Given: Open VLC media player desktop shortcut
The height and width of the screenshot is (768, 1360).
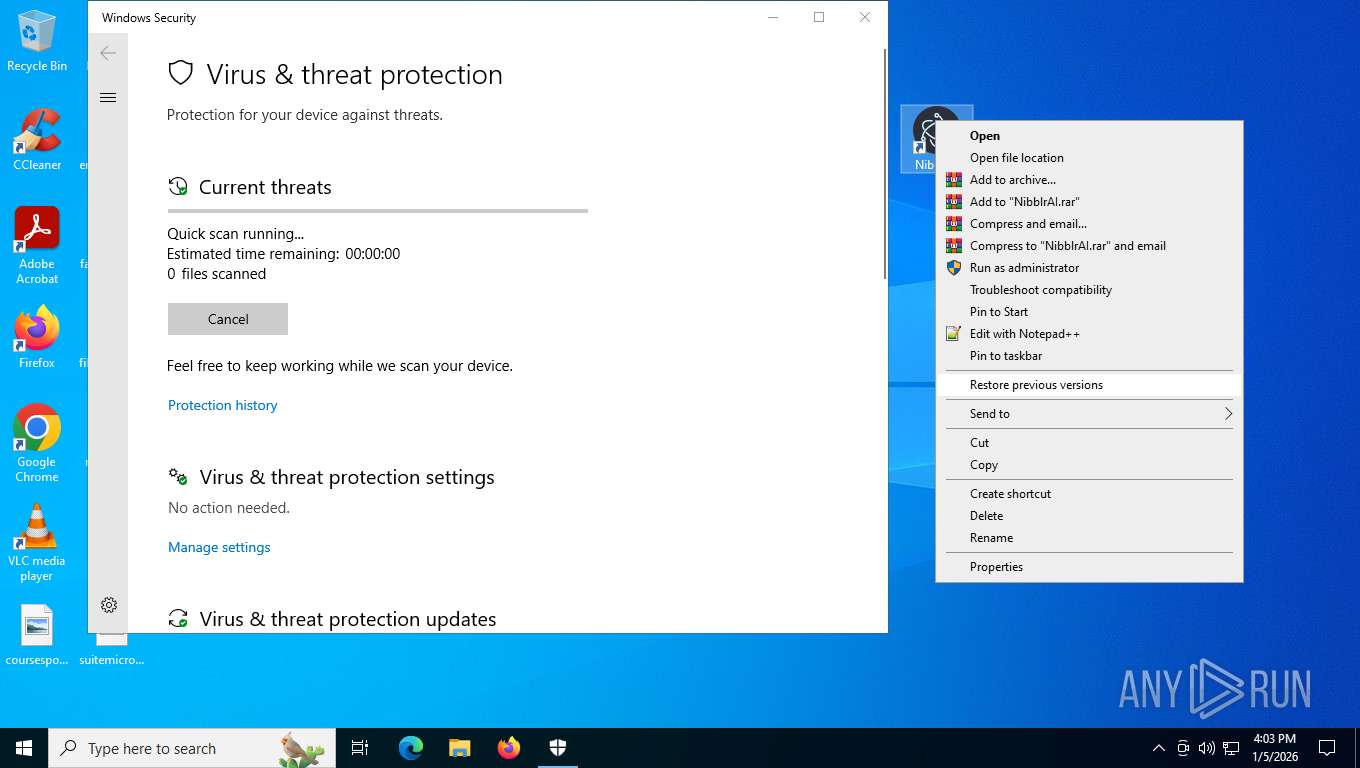Looking at the screenshot, I should (37, 543).
